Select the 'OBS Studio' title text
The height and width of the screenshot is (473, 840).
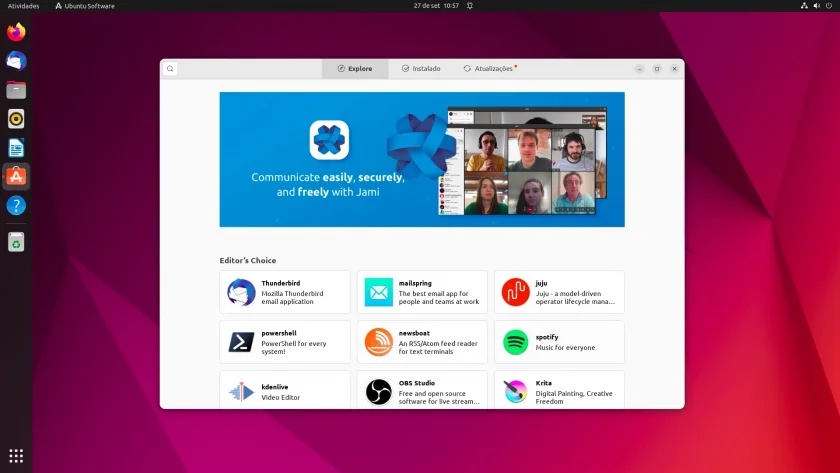coord(417,383)
